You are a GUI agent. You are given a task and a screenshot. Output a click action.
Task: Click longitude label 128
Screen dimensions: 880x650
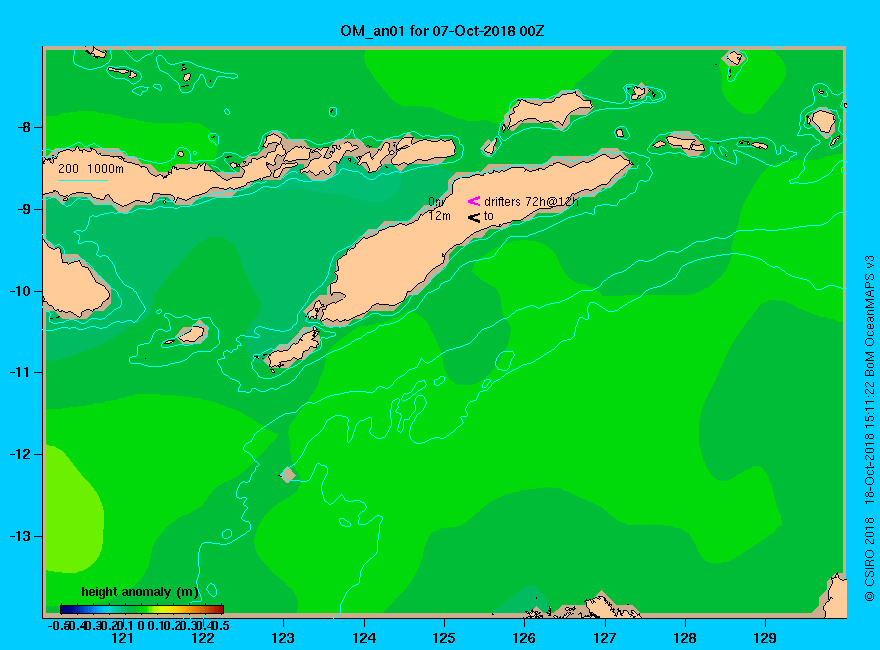click(685, 638)
